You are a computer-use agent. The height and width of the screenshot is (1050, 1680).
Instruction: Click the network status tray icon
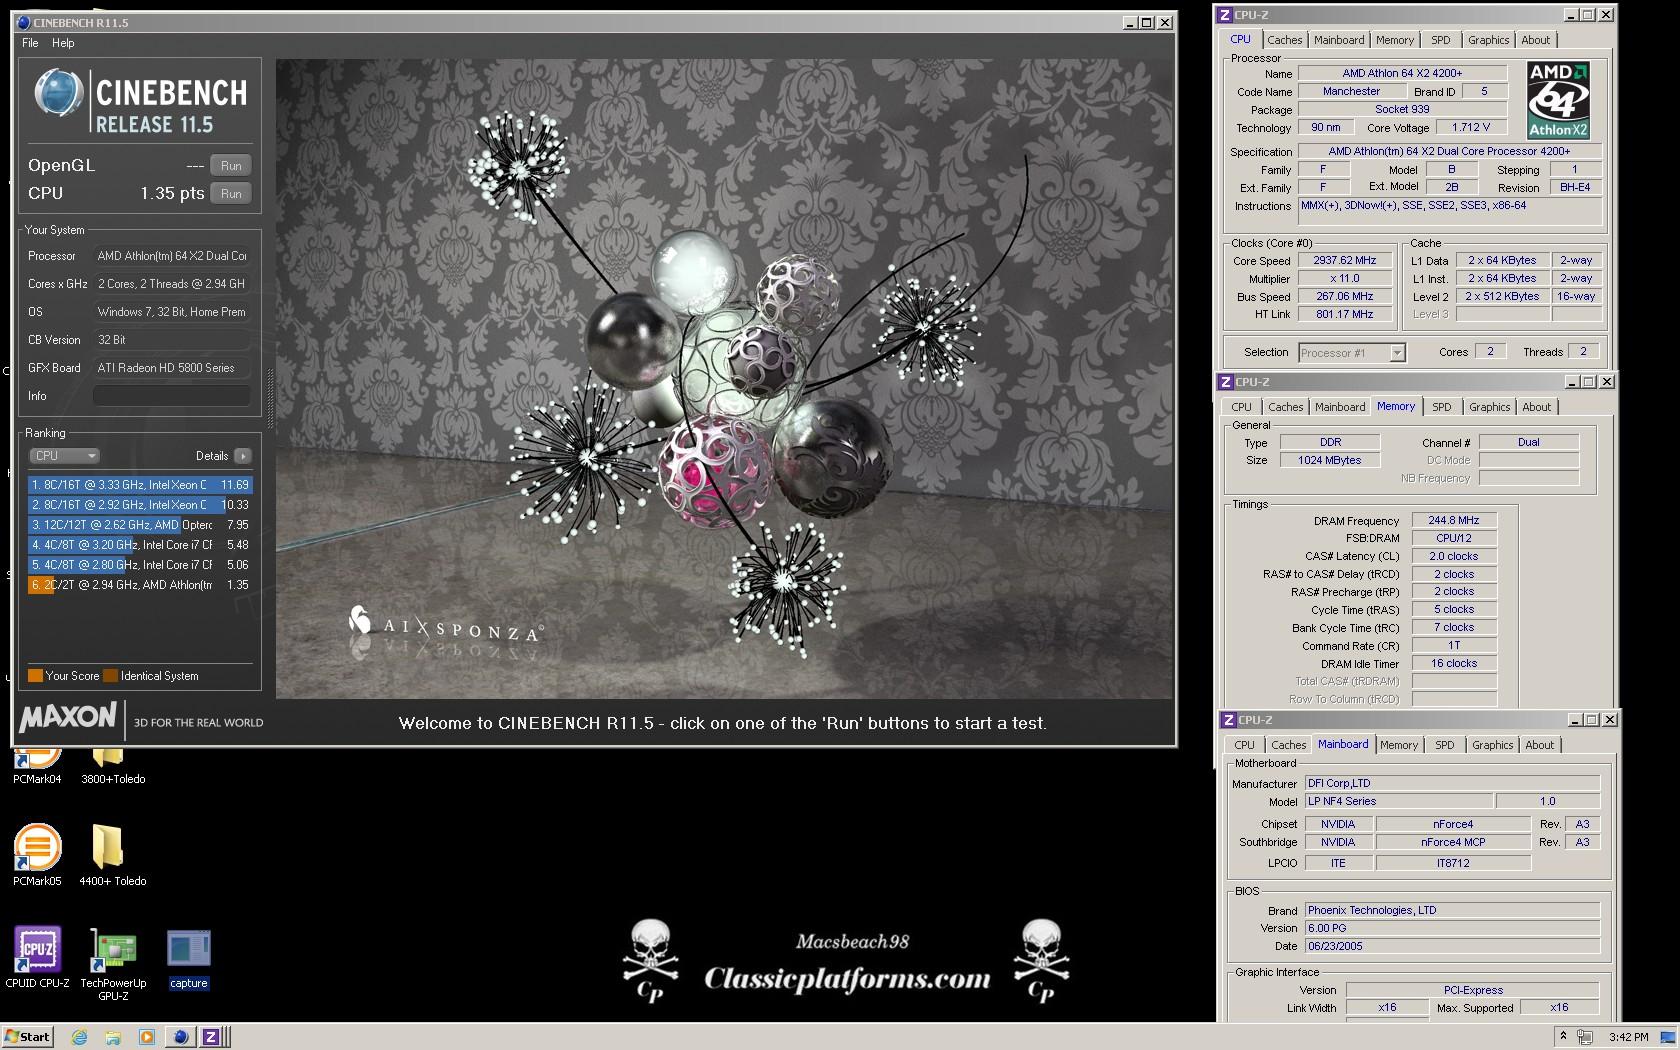[1585, 1037]
